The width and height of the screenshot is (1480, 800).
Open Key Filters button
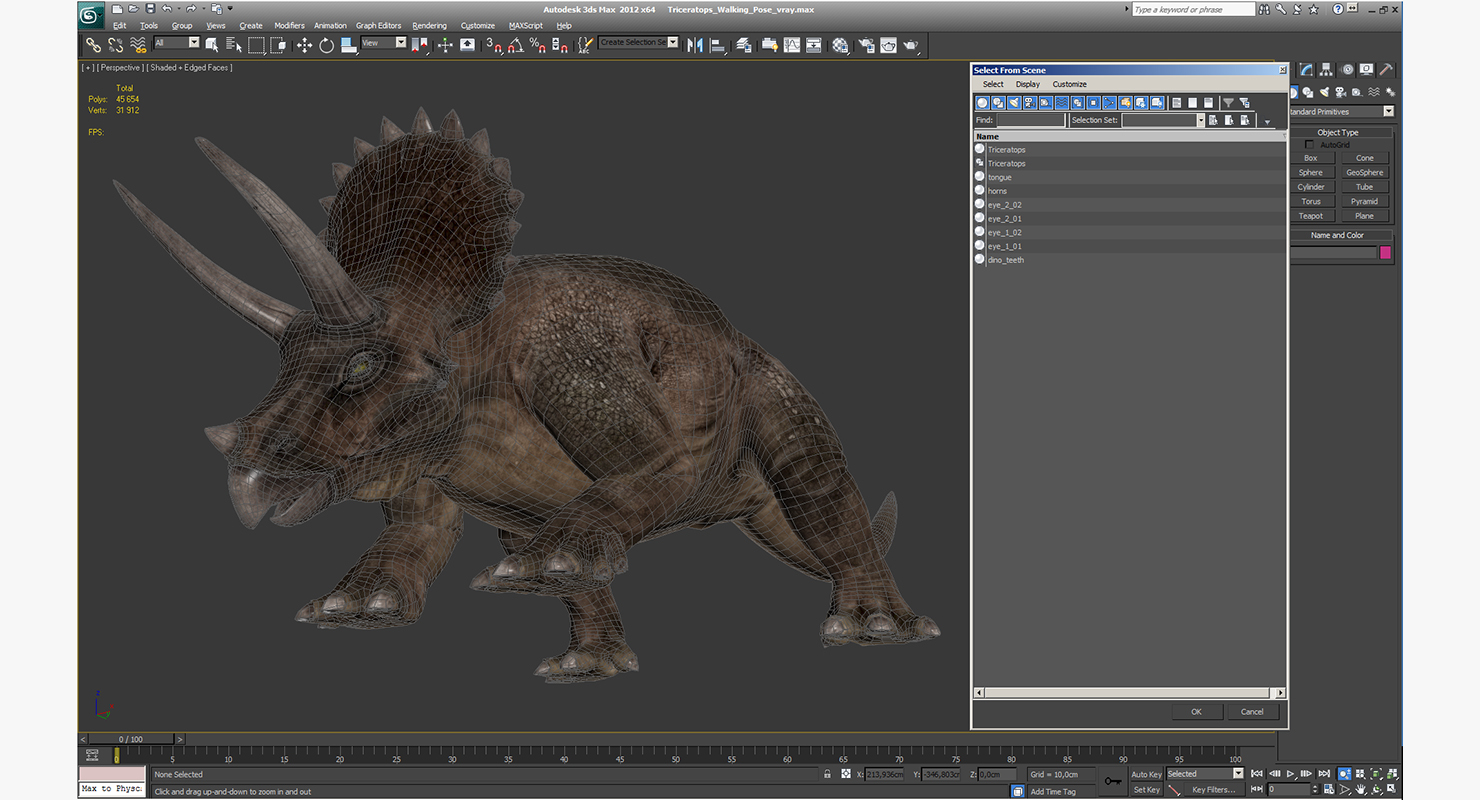1213,790
